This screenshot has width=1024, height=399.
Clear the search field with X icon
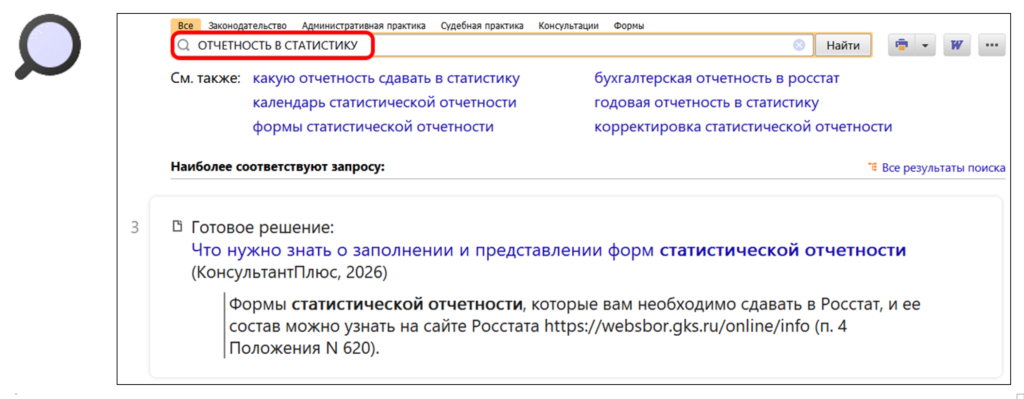[x=799, y=46]
